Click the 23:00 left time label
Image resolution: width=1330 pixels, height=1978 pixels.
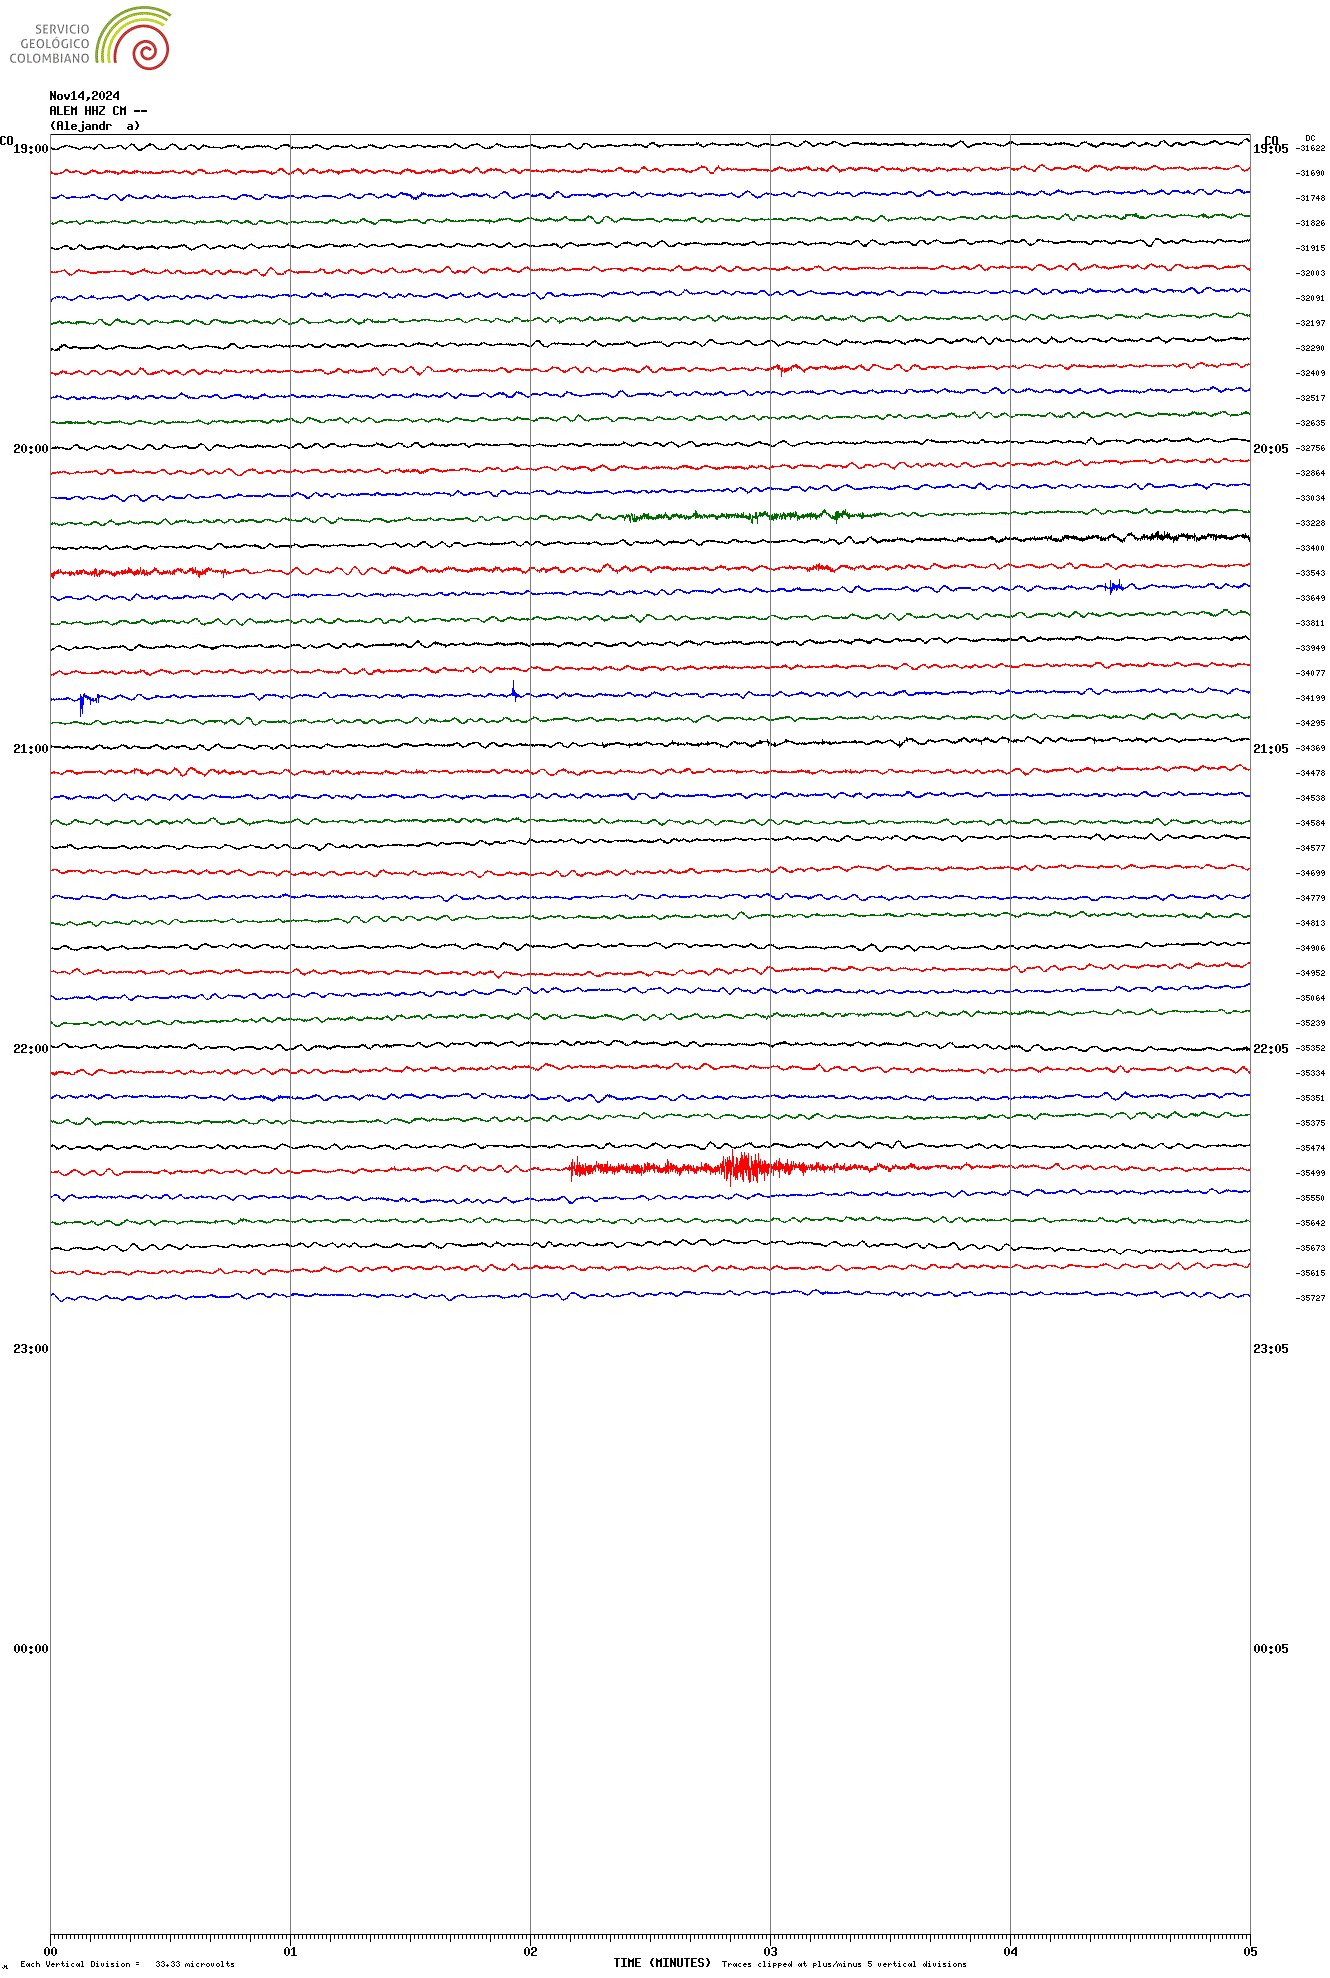(x=30, y=1349)
